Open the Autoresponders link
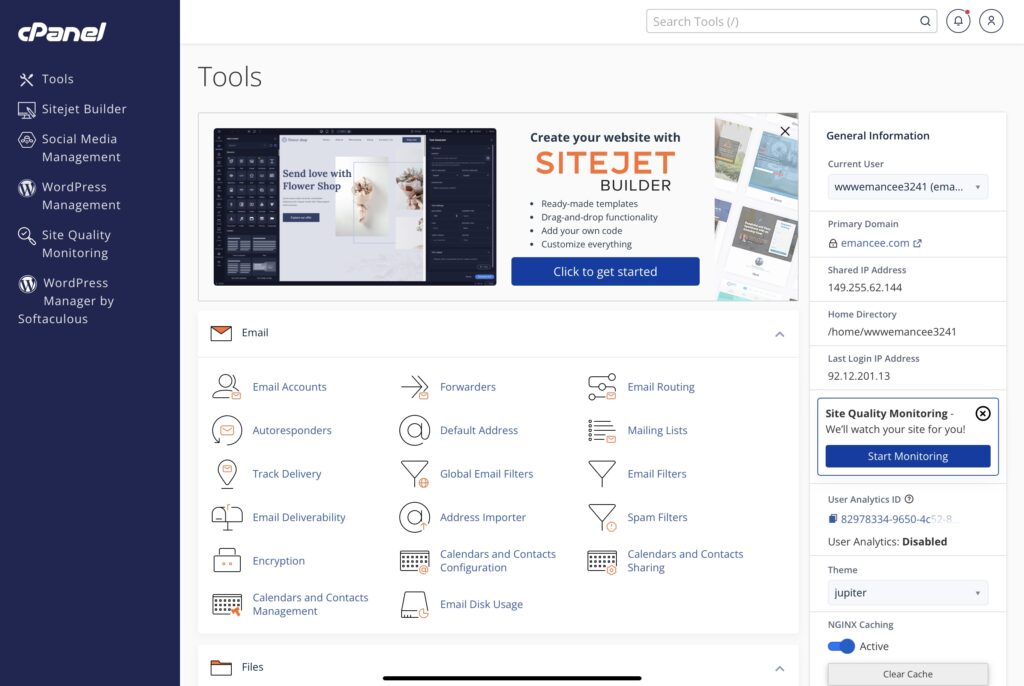This screenshot has height=686, width=1024. pyautogui.click(x=292, y=431)
